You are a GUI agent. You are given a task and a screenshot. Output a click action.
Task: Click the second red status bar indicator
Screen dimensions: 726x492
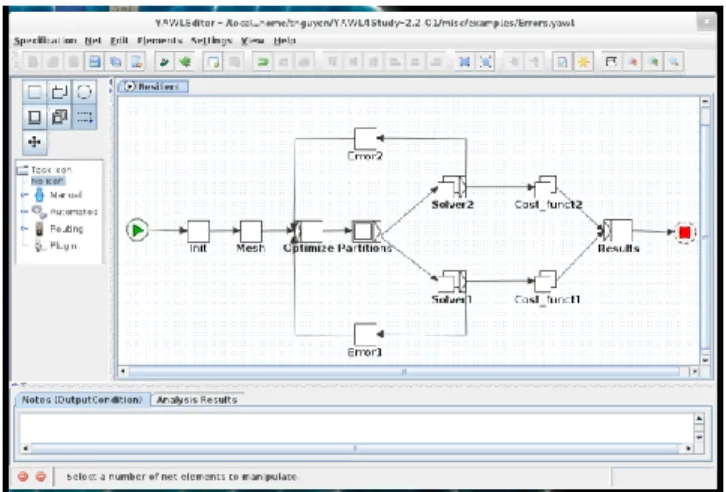(x=41, y=476)
